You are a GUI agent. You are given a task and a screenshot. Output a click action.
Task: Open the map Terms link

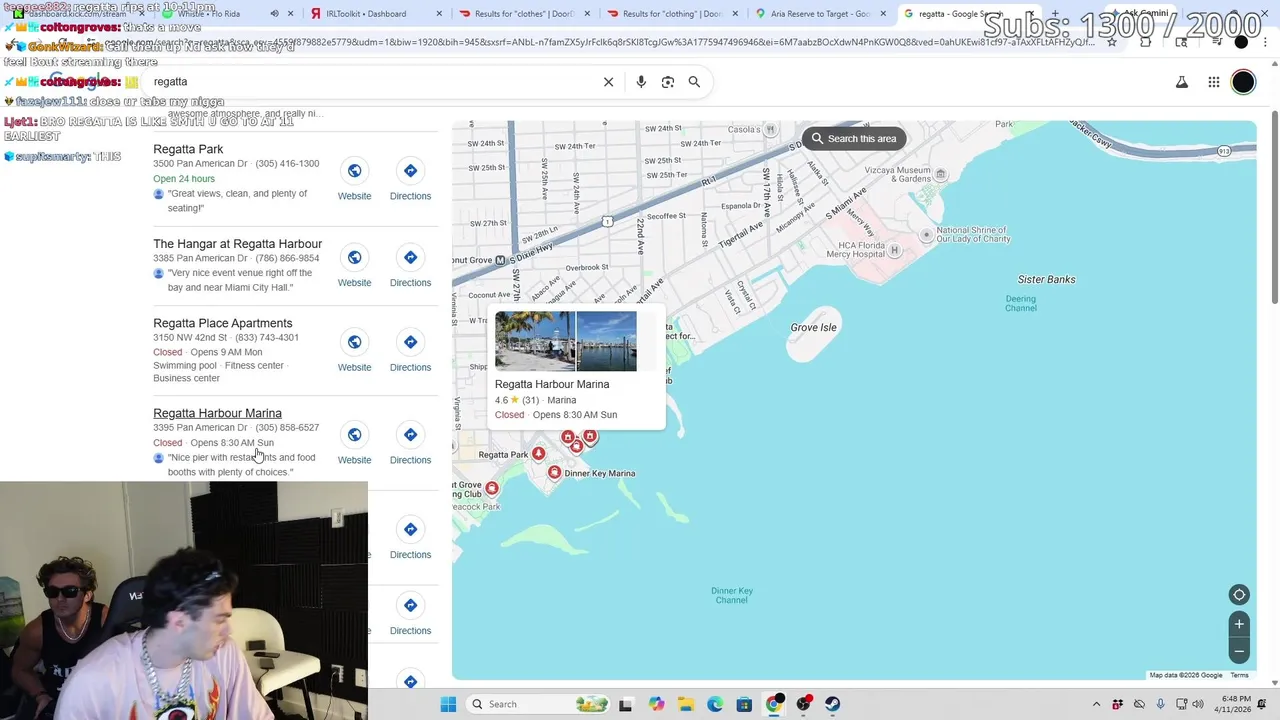[1239, 675]
